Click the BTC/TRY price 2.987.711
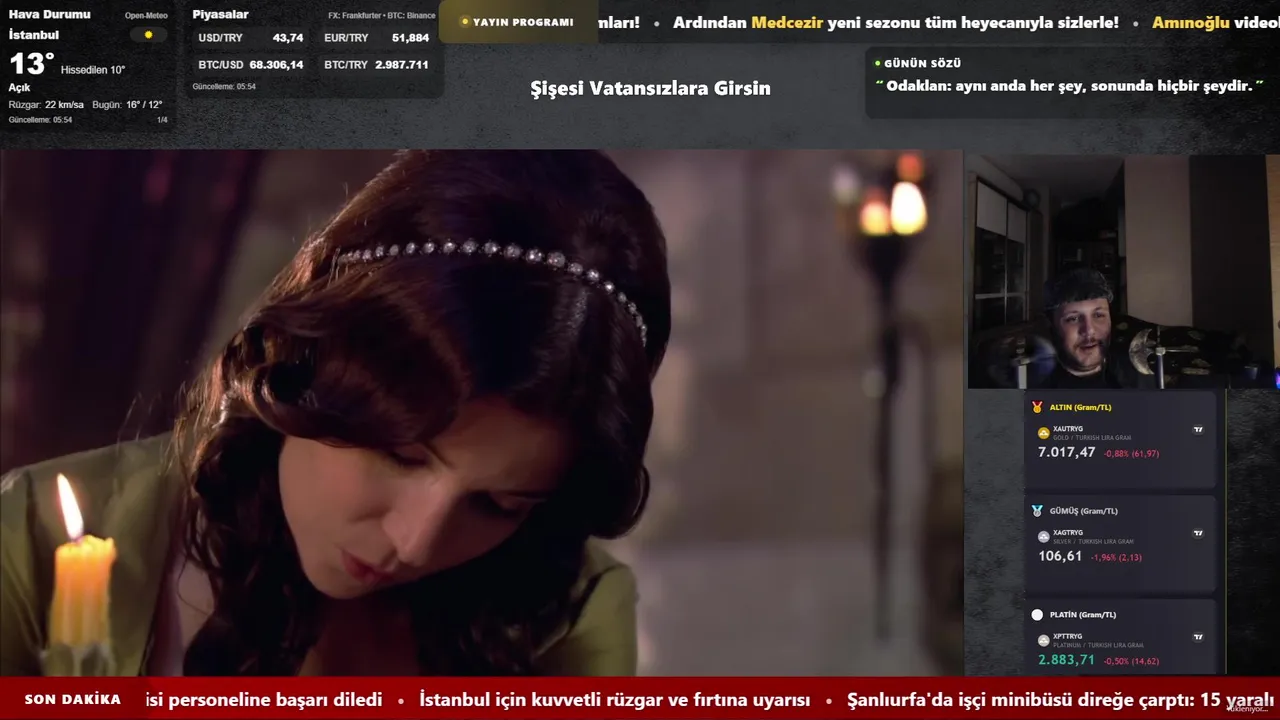Viewport: 1280px width, 720px height. click(402, 65)
